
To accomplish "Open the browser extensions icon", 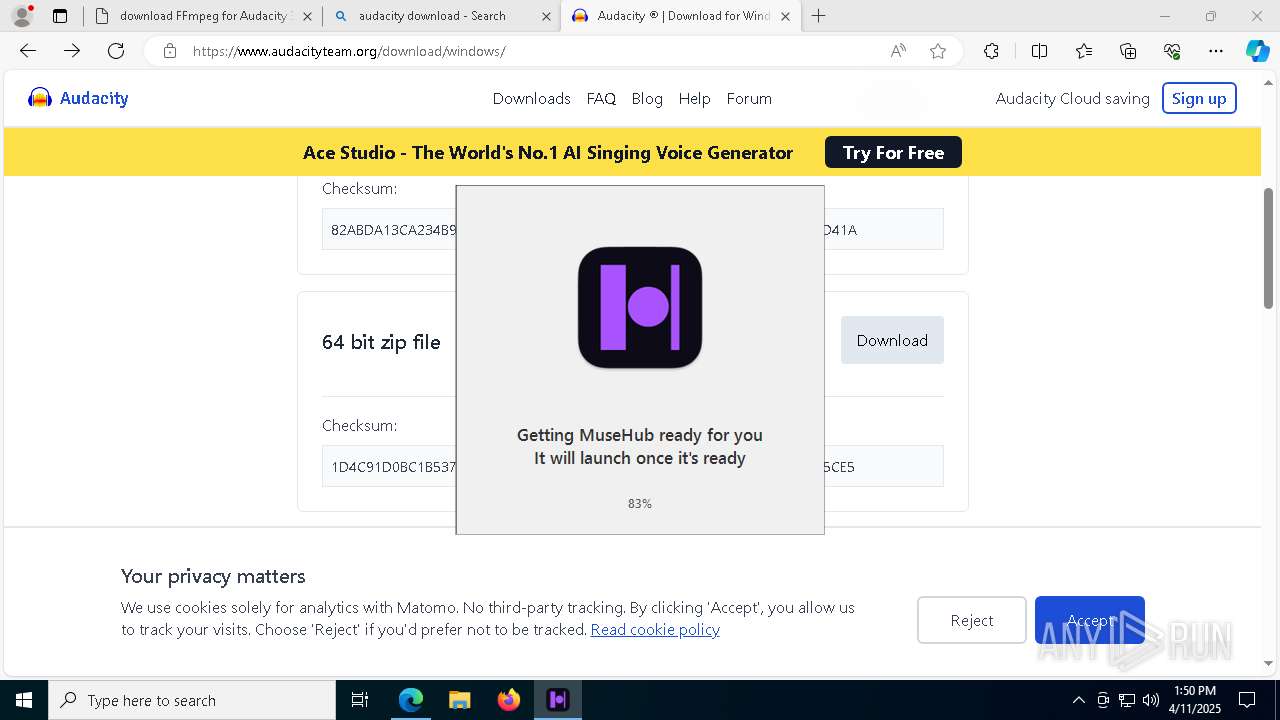I will tap(991, 51).
